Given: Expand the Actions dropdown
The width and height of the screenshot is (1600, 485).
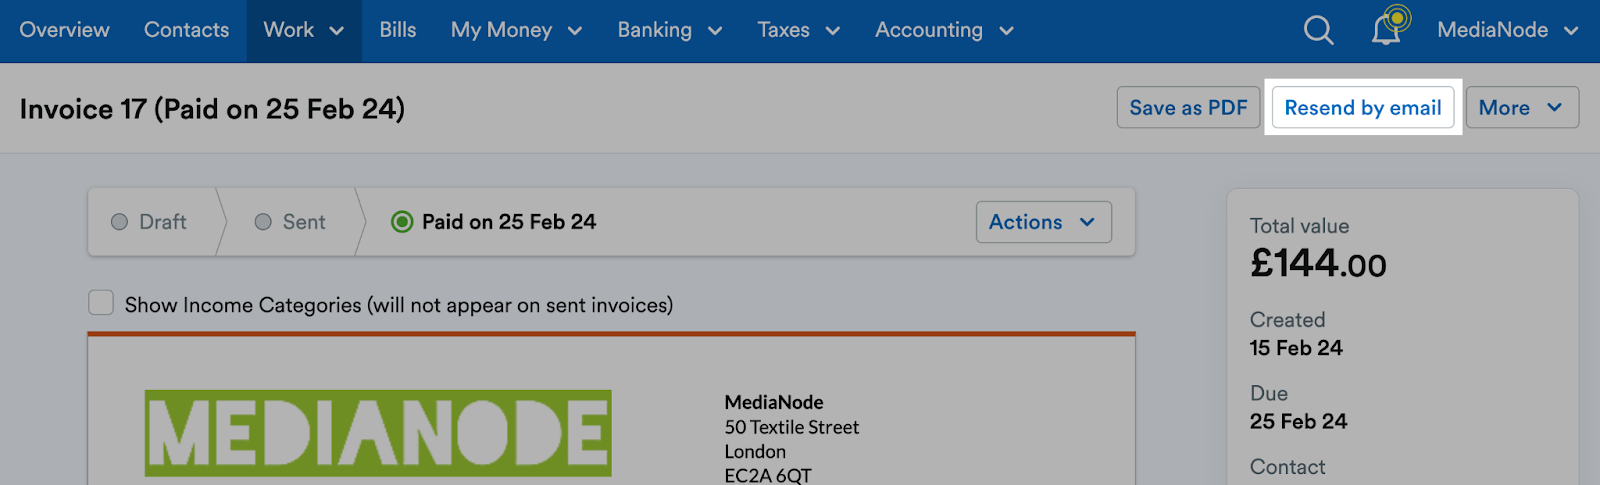Looking at the screenshot, I should [x=1043, y=222].
